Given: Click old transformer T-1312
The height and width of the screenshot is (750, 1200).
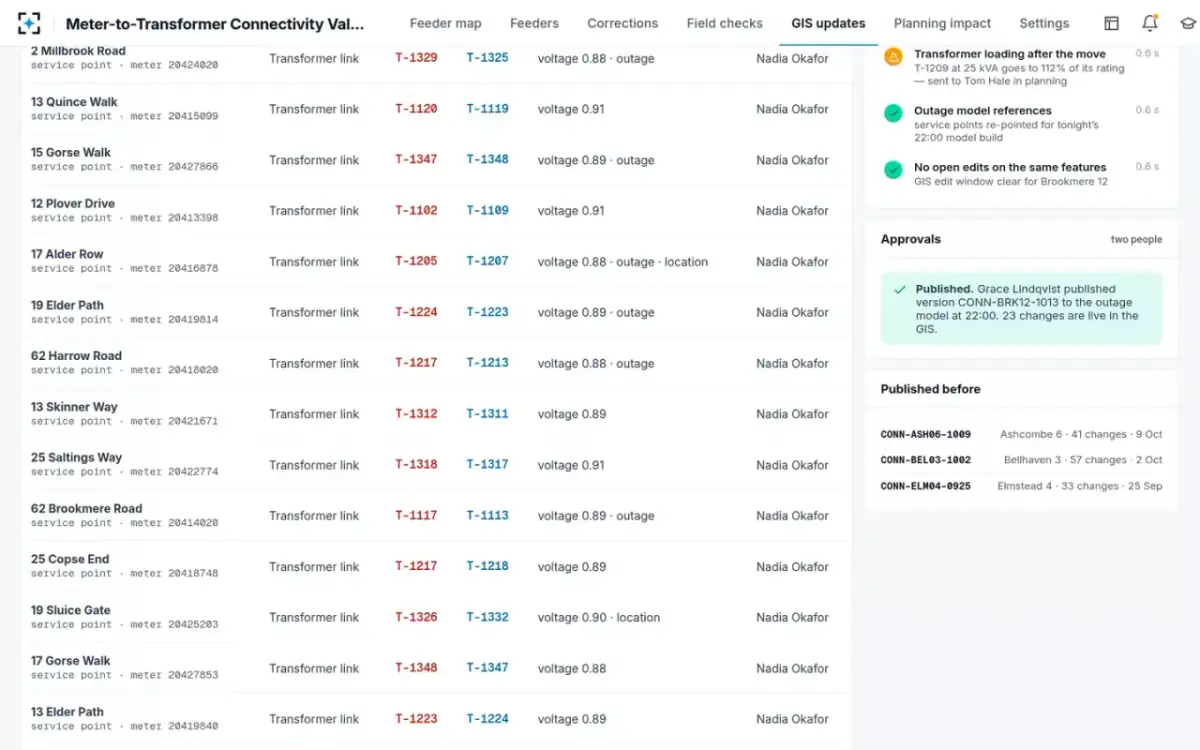Looking at the screenshot, I should pos(416,414).
